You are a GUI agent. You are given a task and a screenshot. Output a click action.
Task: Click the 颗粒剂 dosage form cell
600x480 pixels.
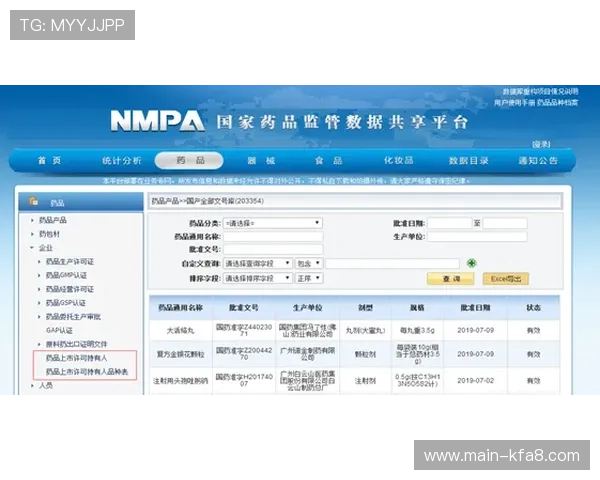pos(365,354)
